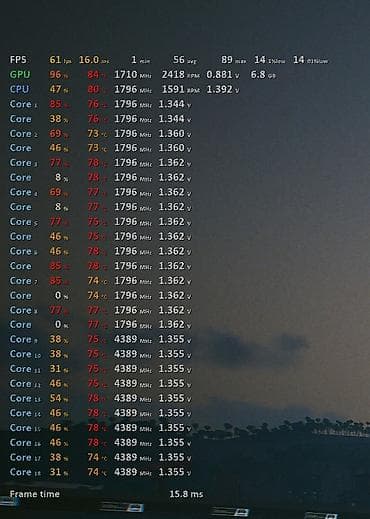Image resolution: width=370 pixels, height=519 pixels.
Task: Click the Core 14 label
Action: (x=25, y=413)
